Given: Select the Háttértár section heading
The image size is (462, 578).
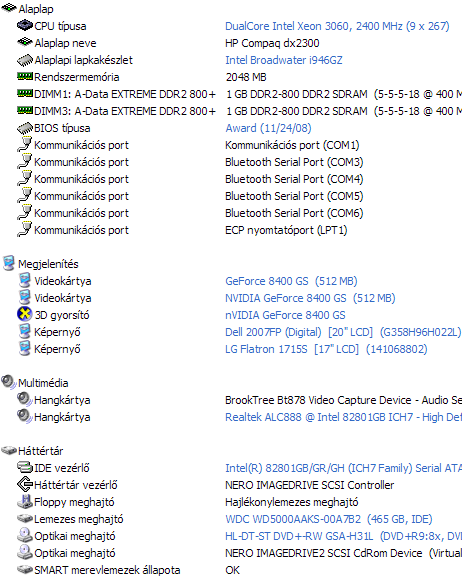Looking at the screenshot, I should click(41, 451).
